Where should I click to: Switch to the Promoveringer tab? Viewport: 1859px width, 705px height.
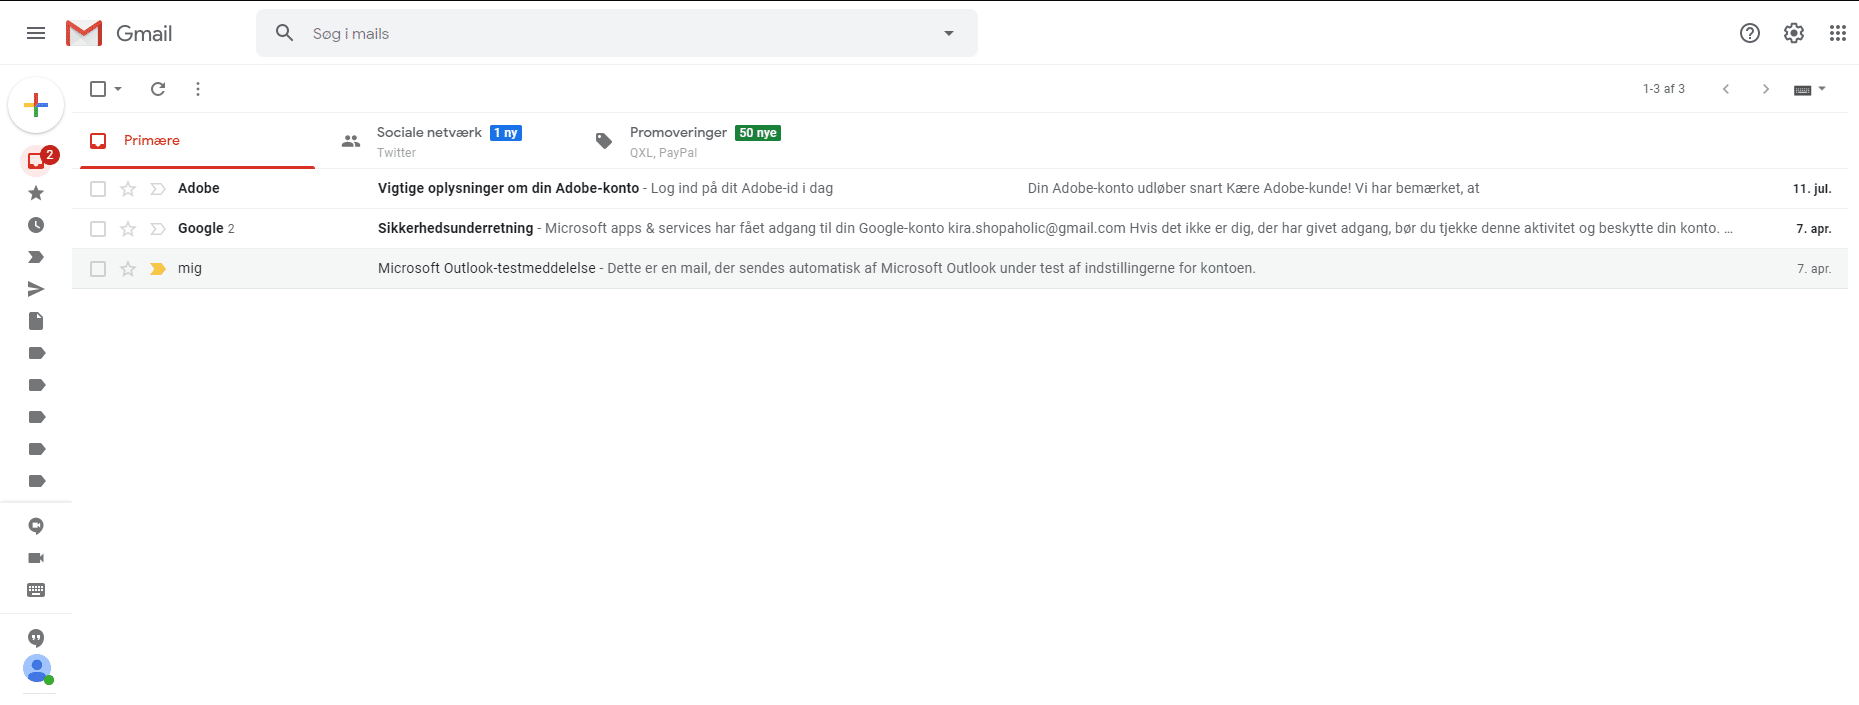pos(704,141)
